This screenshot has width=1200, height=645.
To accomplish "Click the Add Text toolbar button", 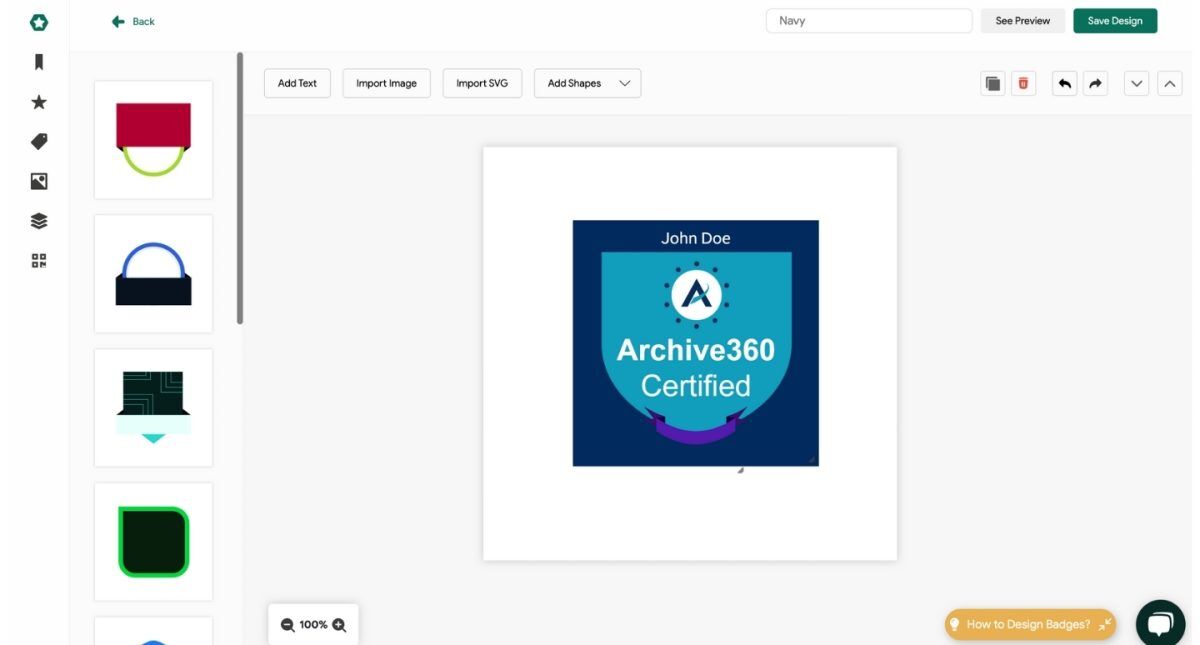I will click(297, 84).
